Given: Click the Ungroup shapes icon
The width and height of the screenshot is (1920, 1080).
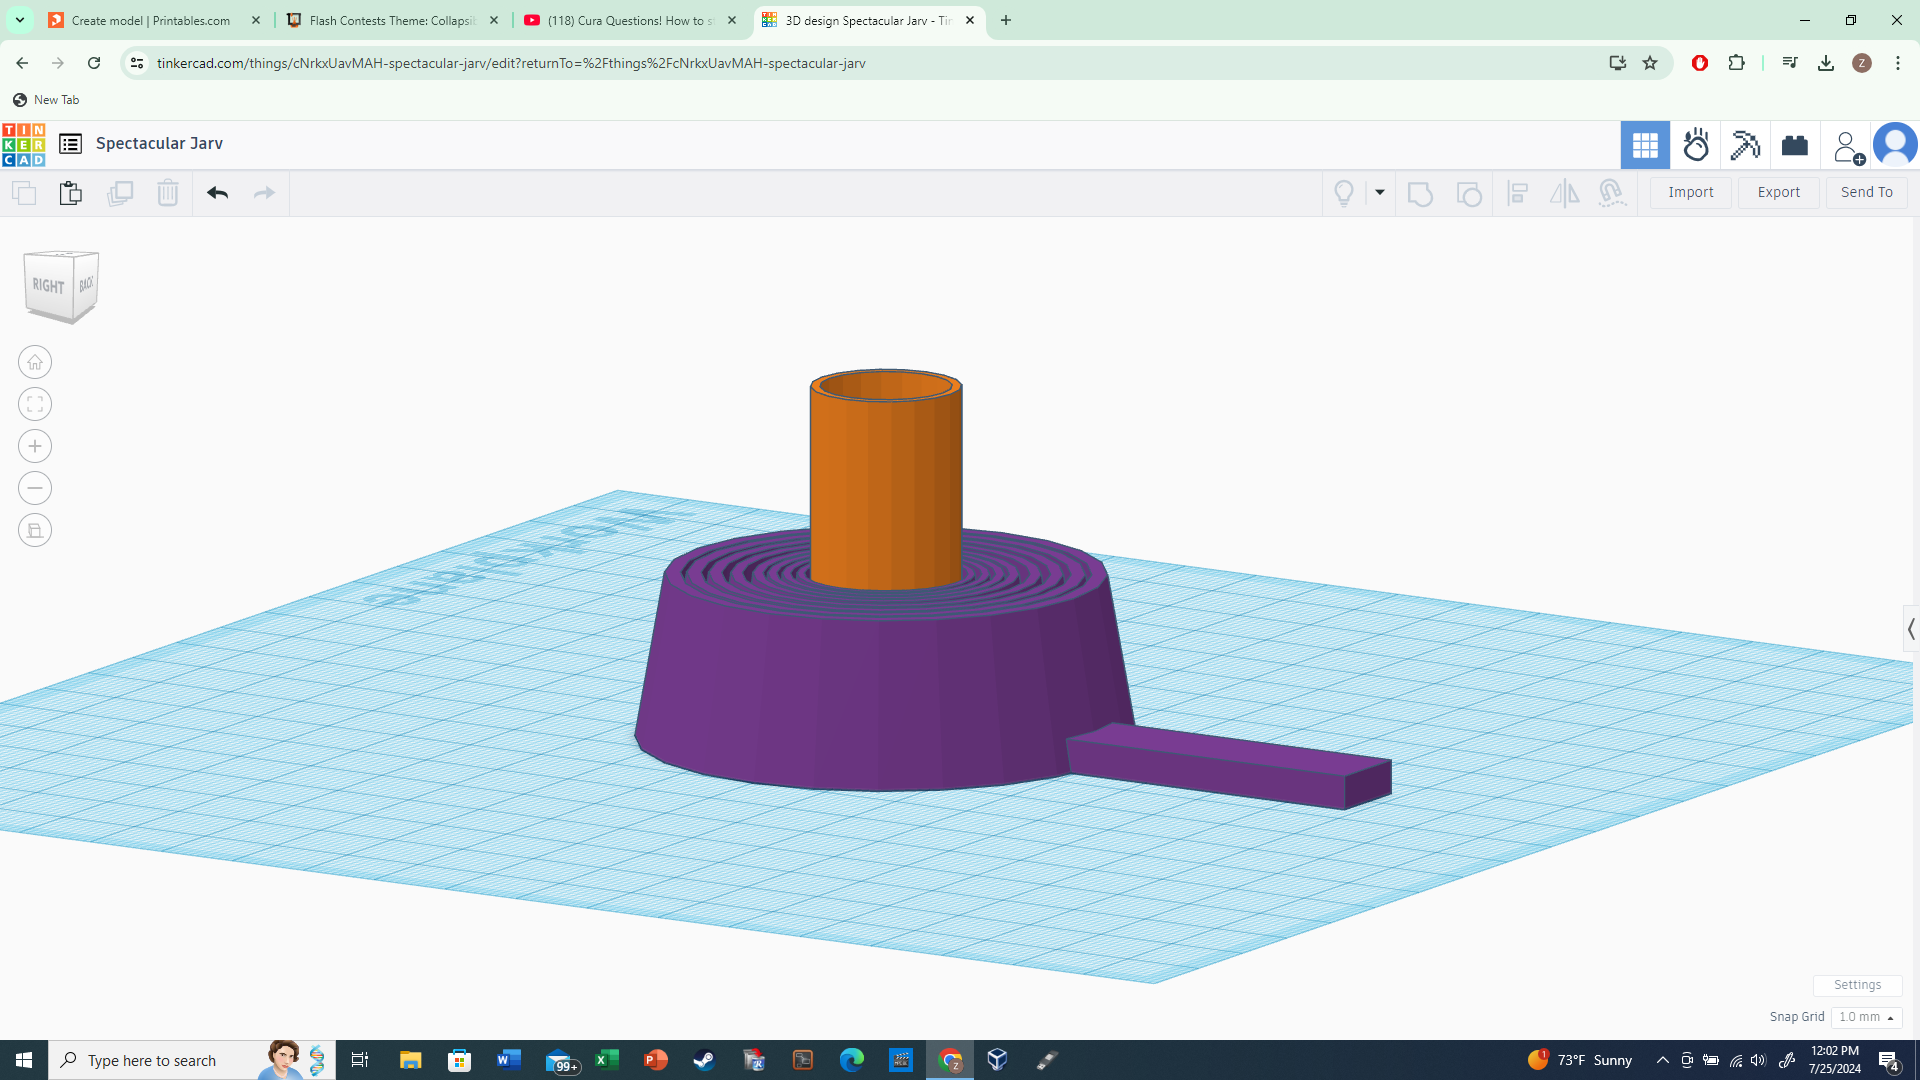Looking at the screenshot, I should coord(1469,193).
